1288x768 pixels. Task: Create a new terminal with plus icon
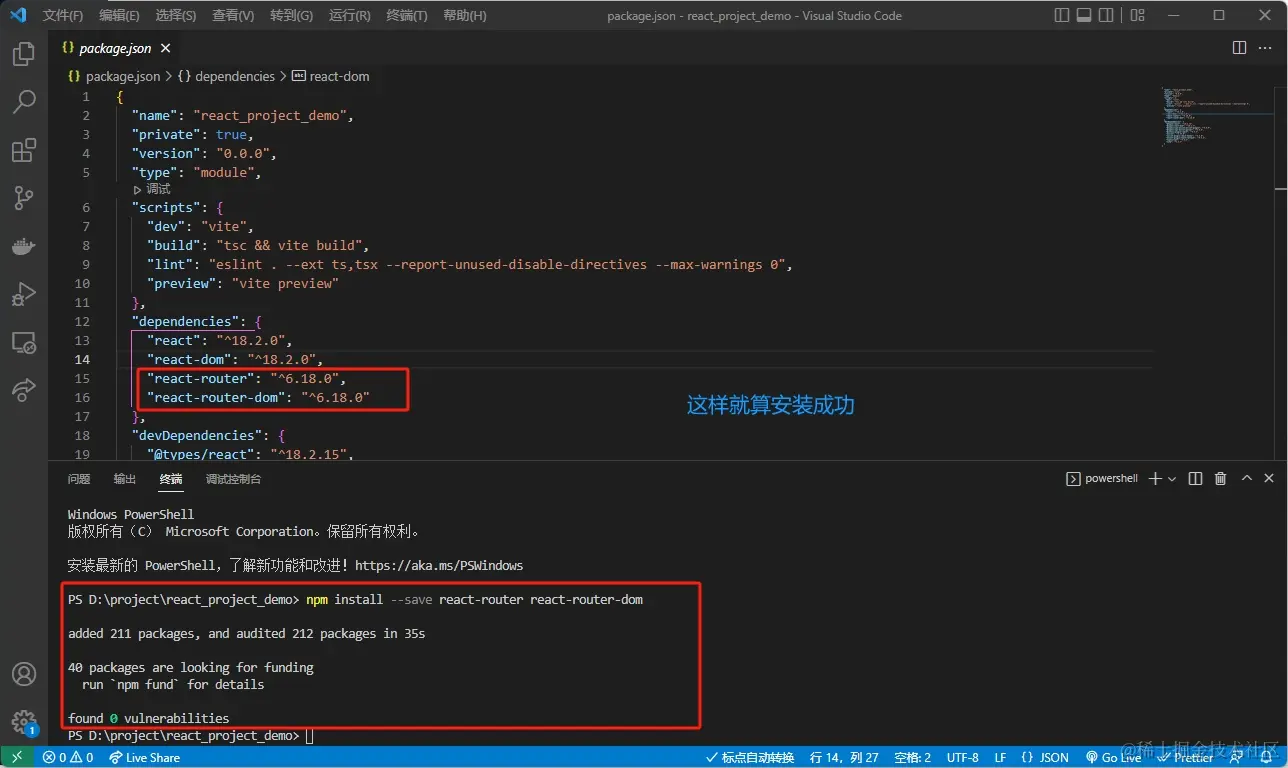tap(1155, 479)
